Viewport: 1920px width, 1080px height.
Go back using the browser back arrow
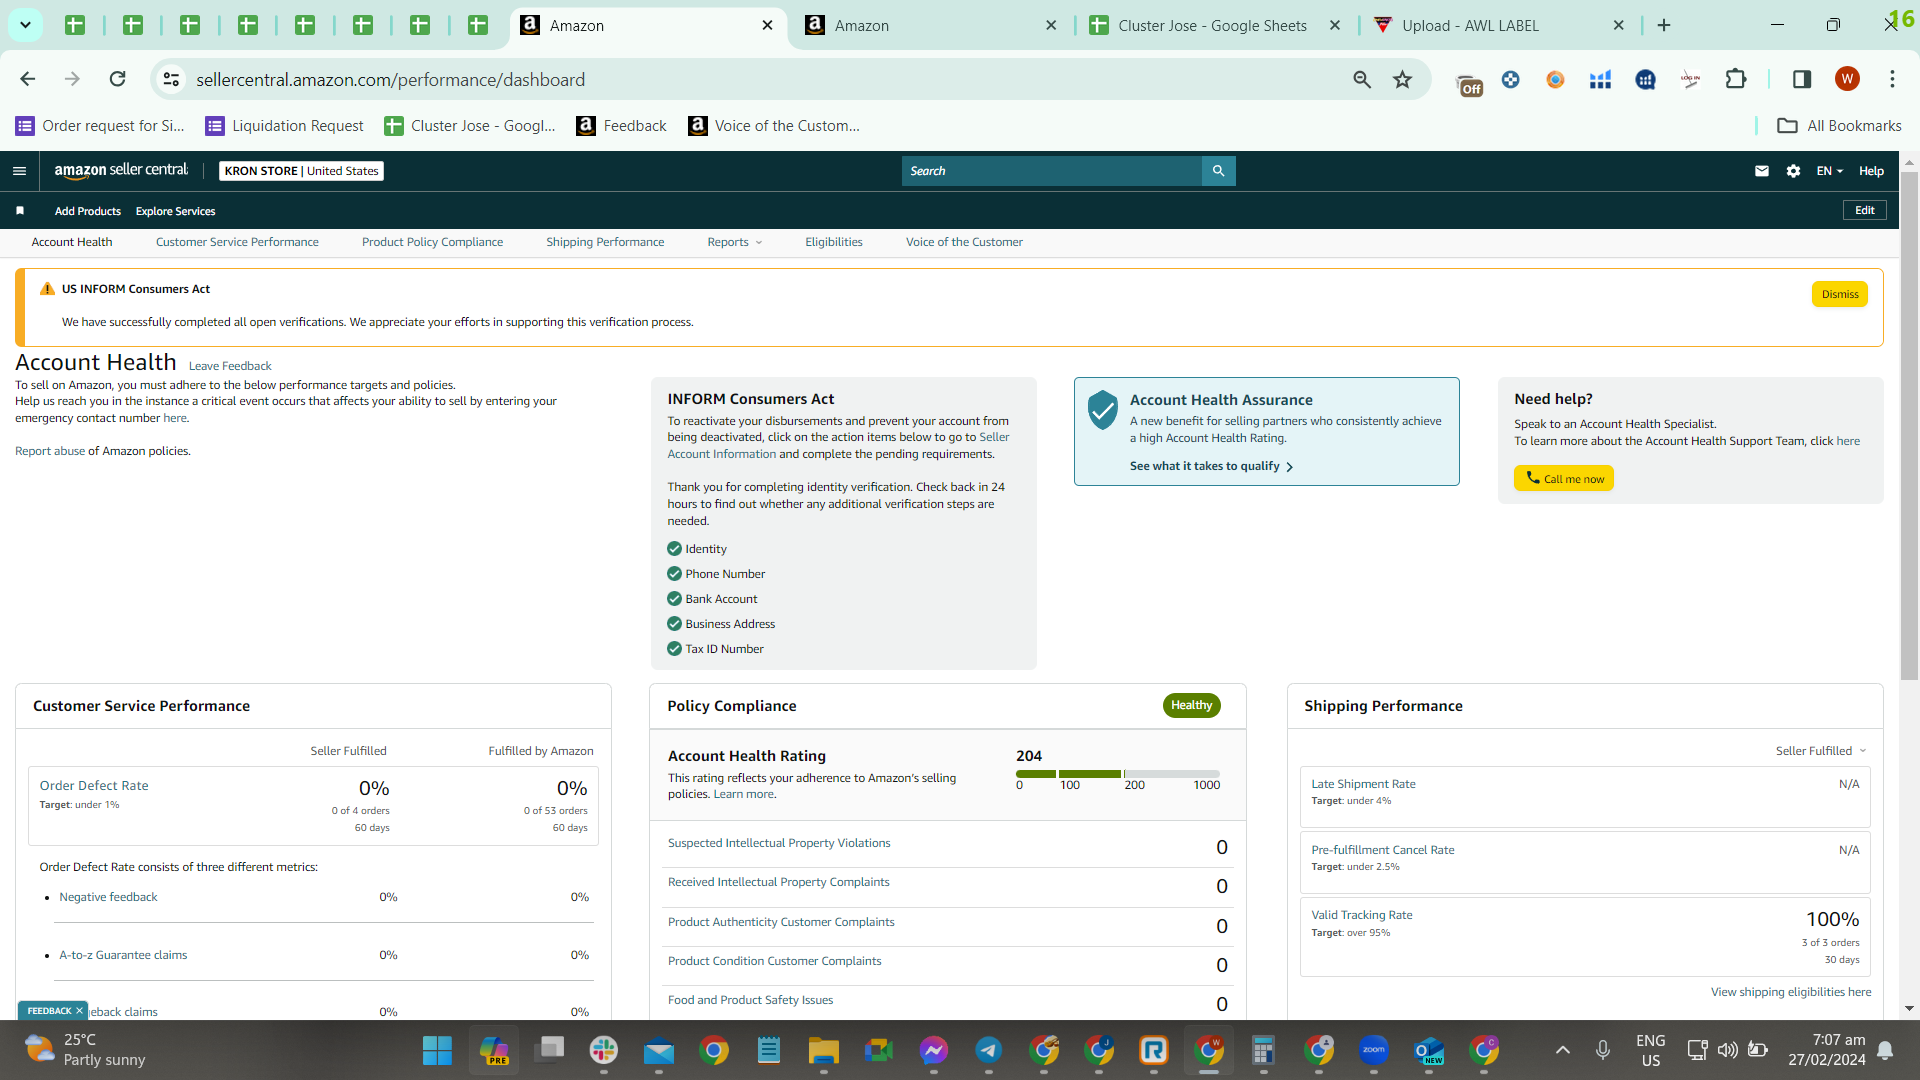[x=28, y=79]
